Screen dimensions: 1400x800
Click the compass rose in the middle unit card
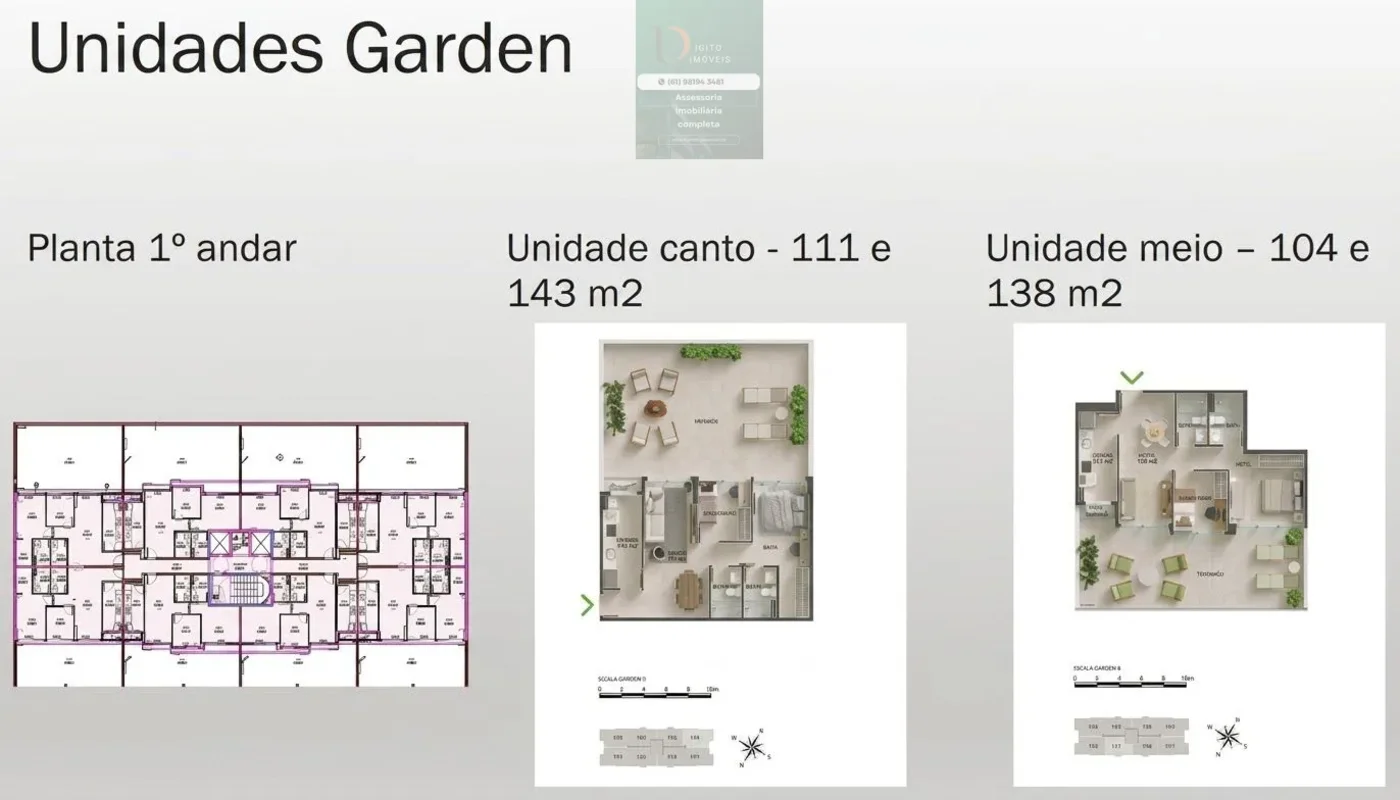click(x=1228, y=736)
